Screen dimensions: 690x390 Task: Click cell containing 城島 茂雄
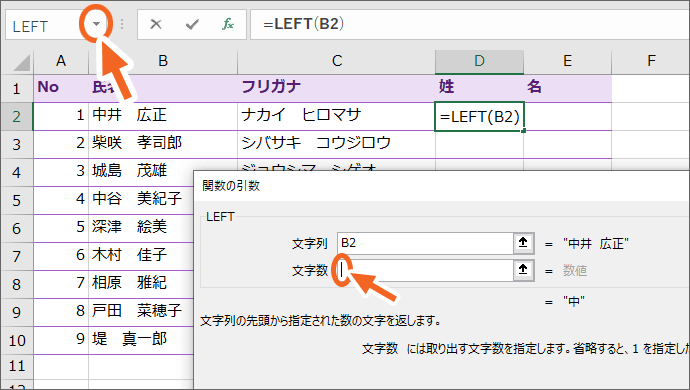pos(141,172)
